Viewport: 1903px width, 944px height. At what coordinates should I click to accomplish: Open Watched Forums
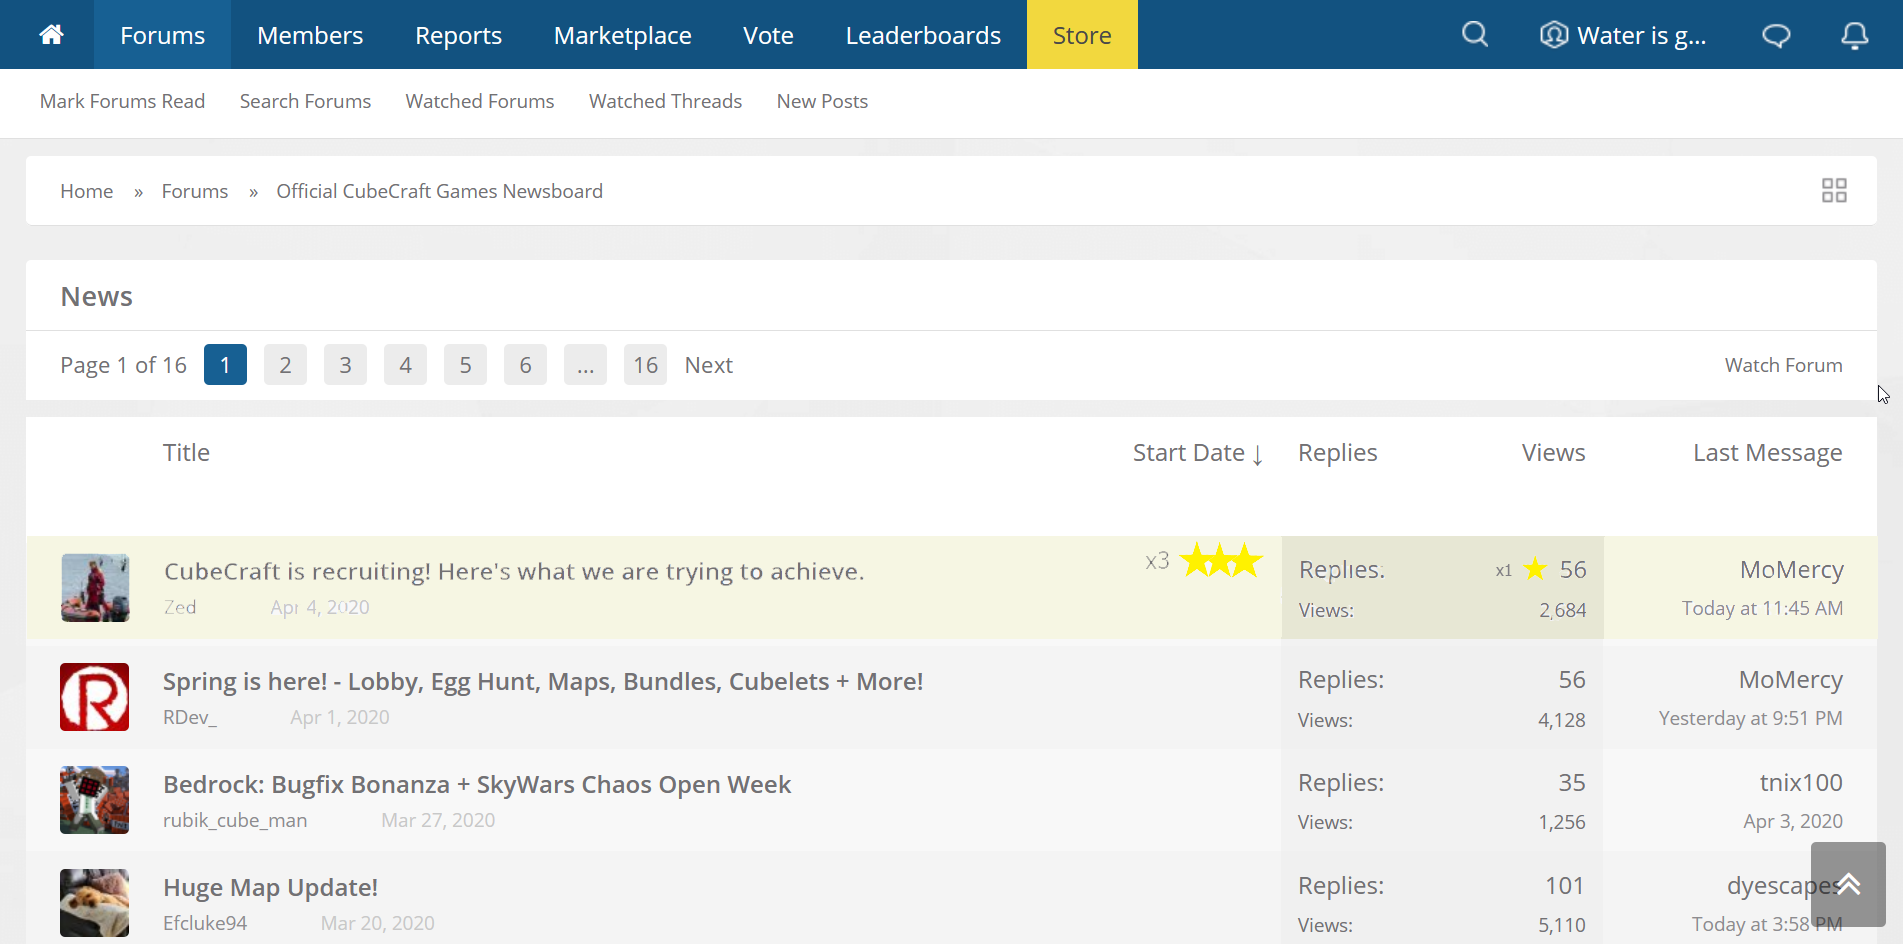coord(480,101)
